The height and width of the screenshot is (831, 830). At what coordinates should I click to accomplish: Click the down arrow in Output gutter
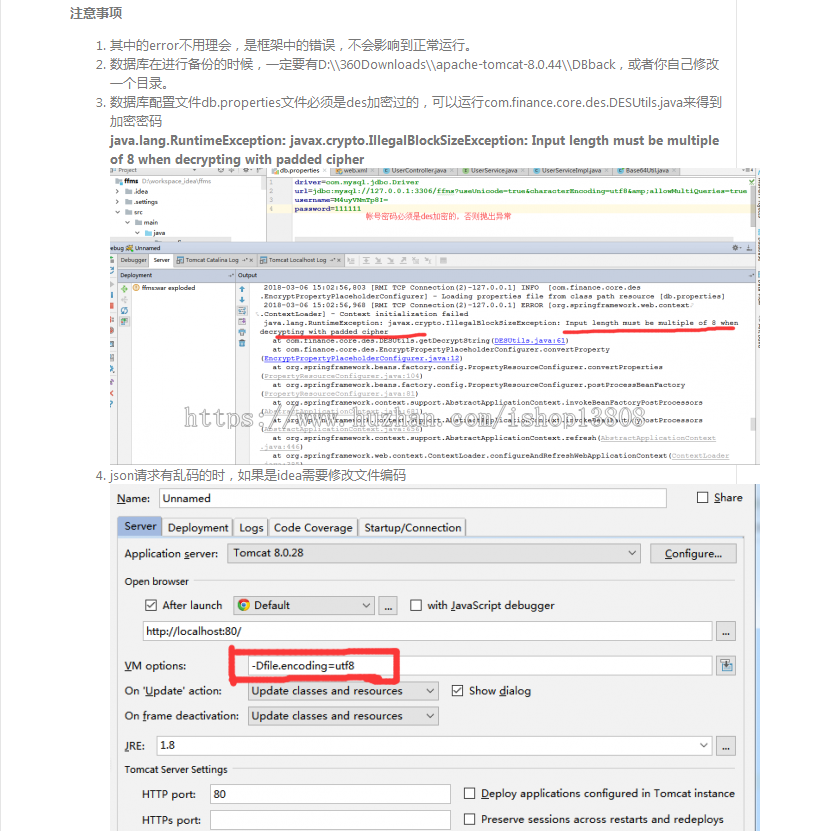pos(242,300)
